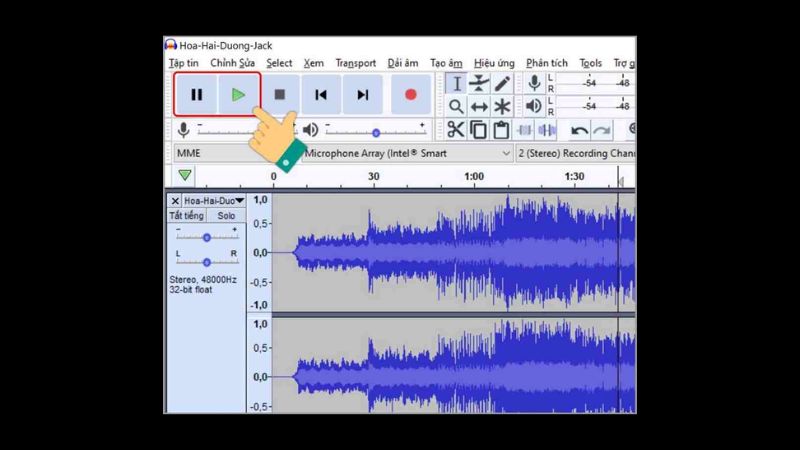
Task: Copy selection with the Copy icon
Action: point(479,130)
